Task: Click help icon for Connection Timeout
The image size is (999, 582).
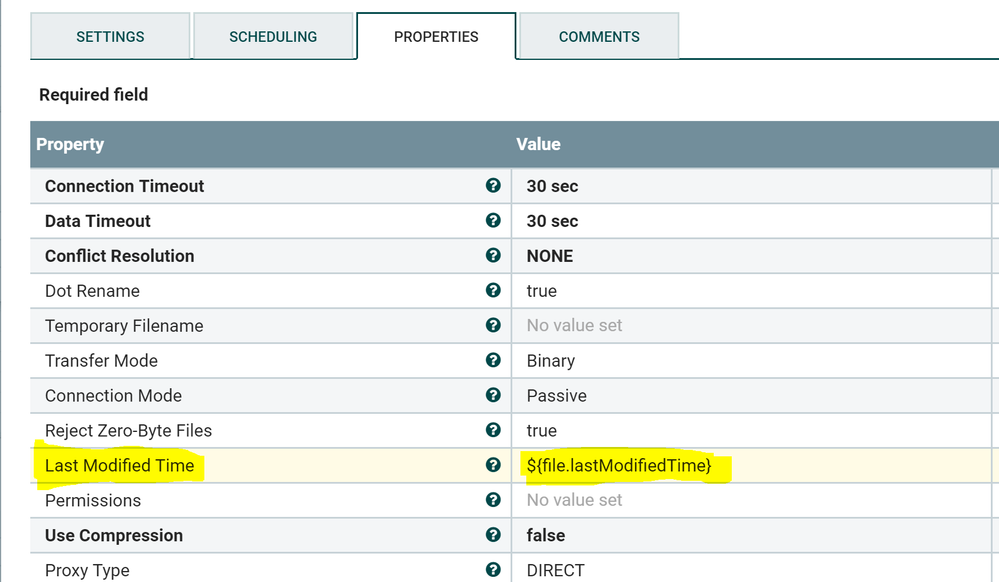Action: tap(493, 186)
